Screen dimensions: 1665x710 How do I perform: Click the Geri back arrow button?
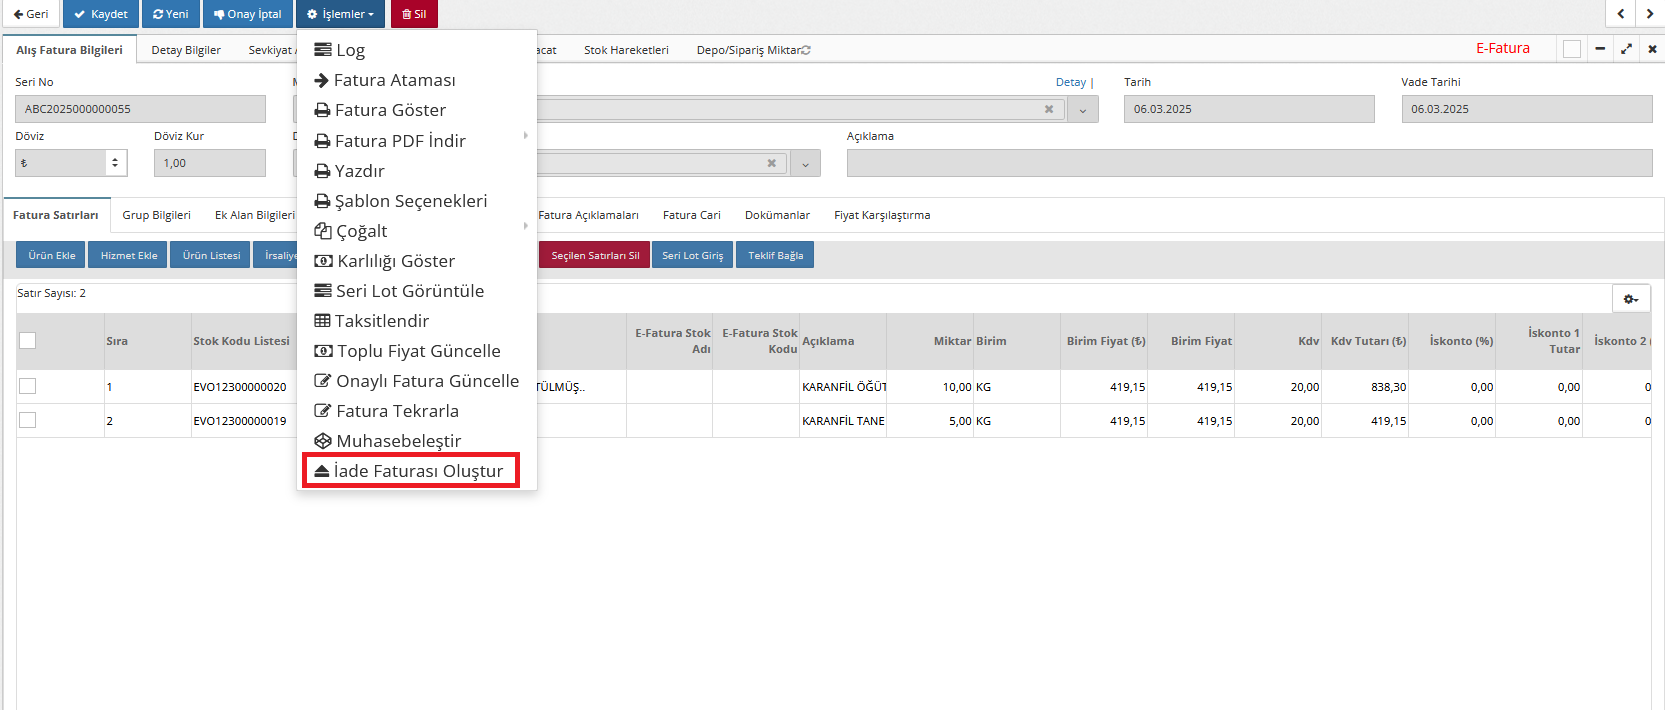[x=31, y=14]
